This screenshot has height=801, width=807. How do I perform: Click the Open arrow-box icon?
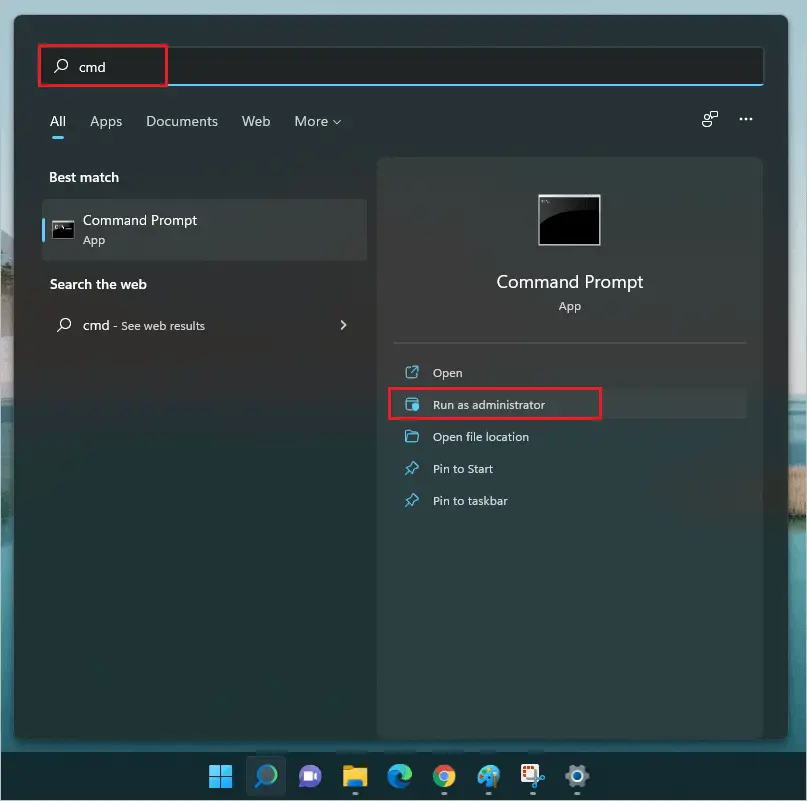pyautogui.click(x=412, y=372)
